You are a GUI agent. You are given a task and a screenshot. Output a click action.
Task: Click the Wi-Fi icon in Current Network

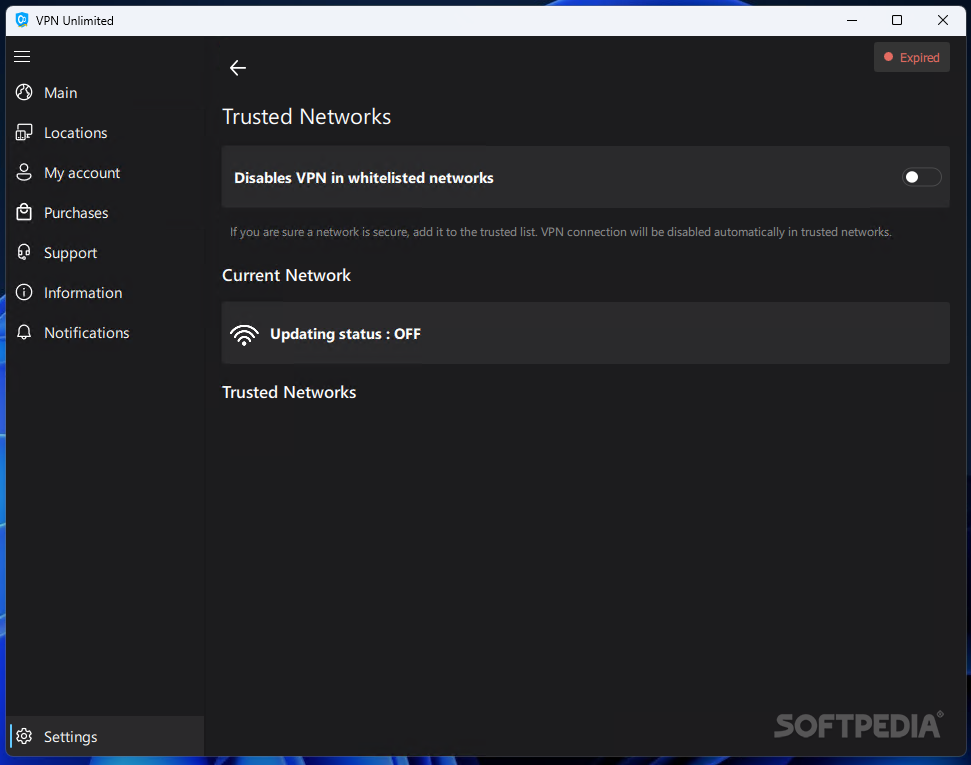tap(245, 334)
